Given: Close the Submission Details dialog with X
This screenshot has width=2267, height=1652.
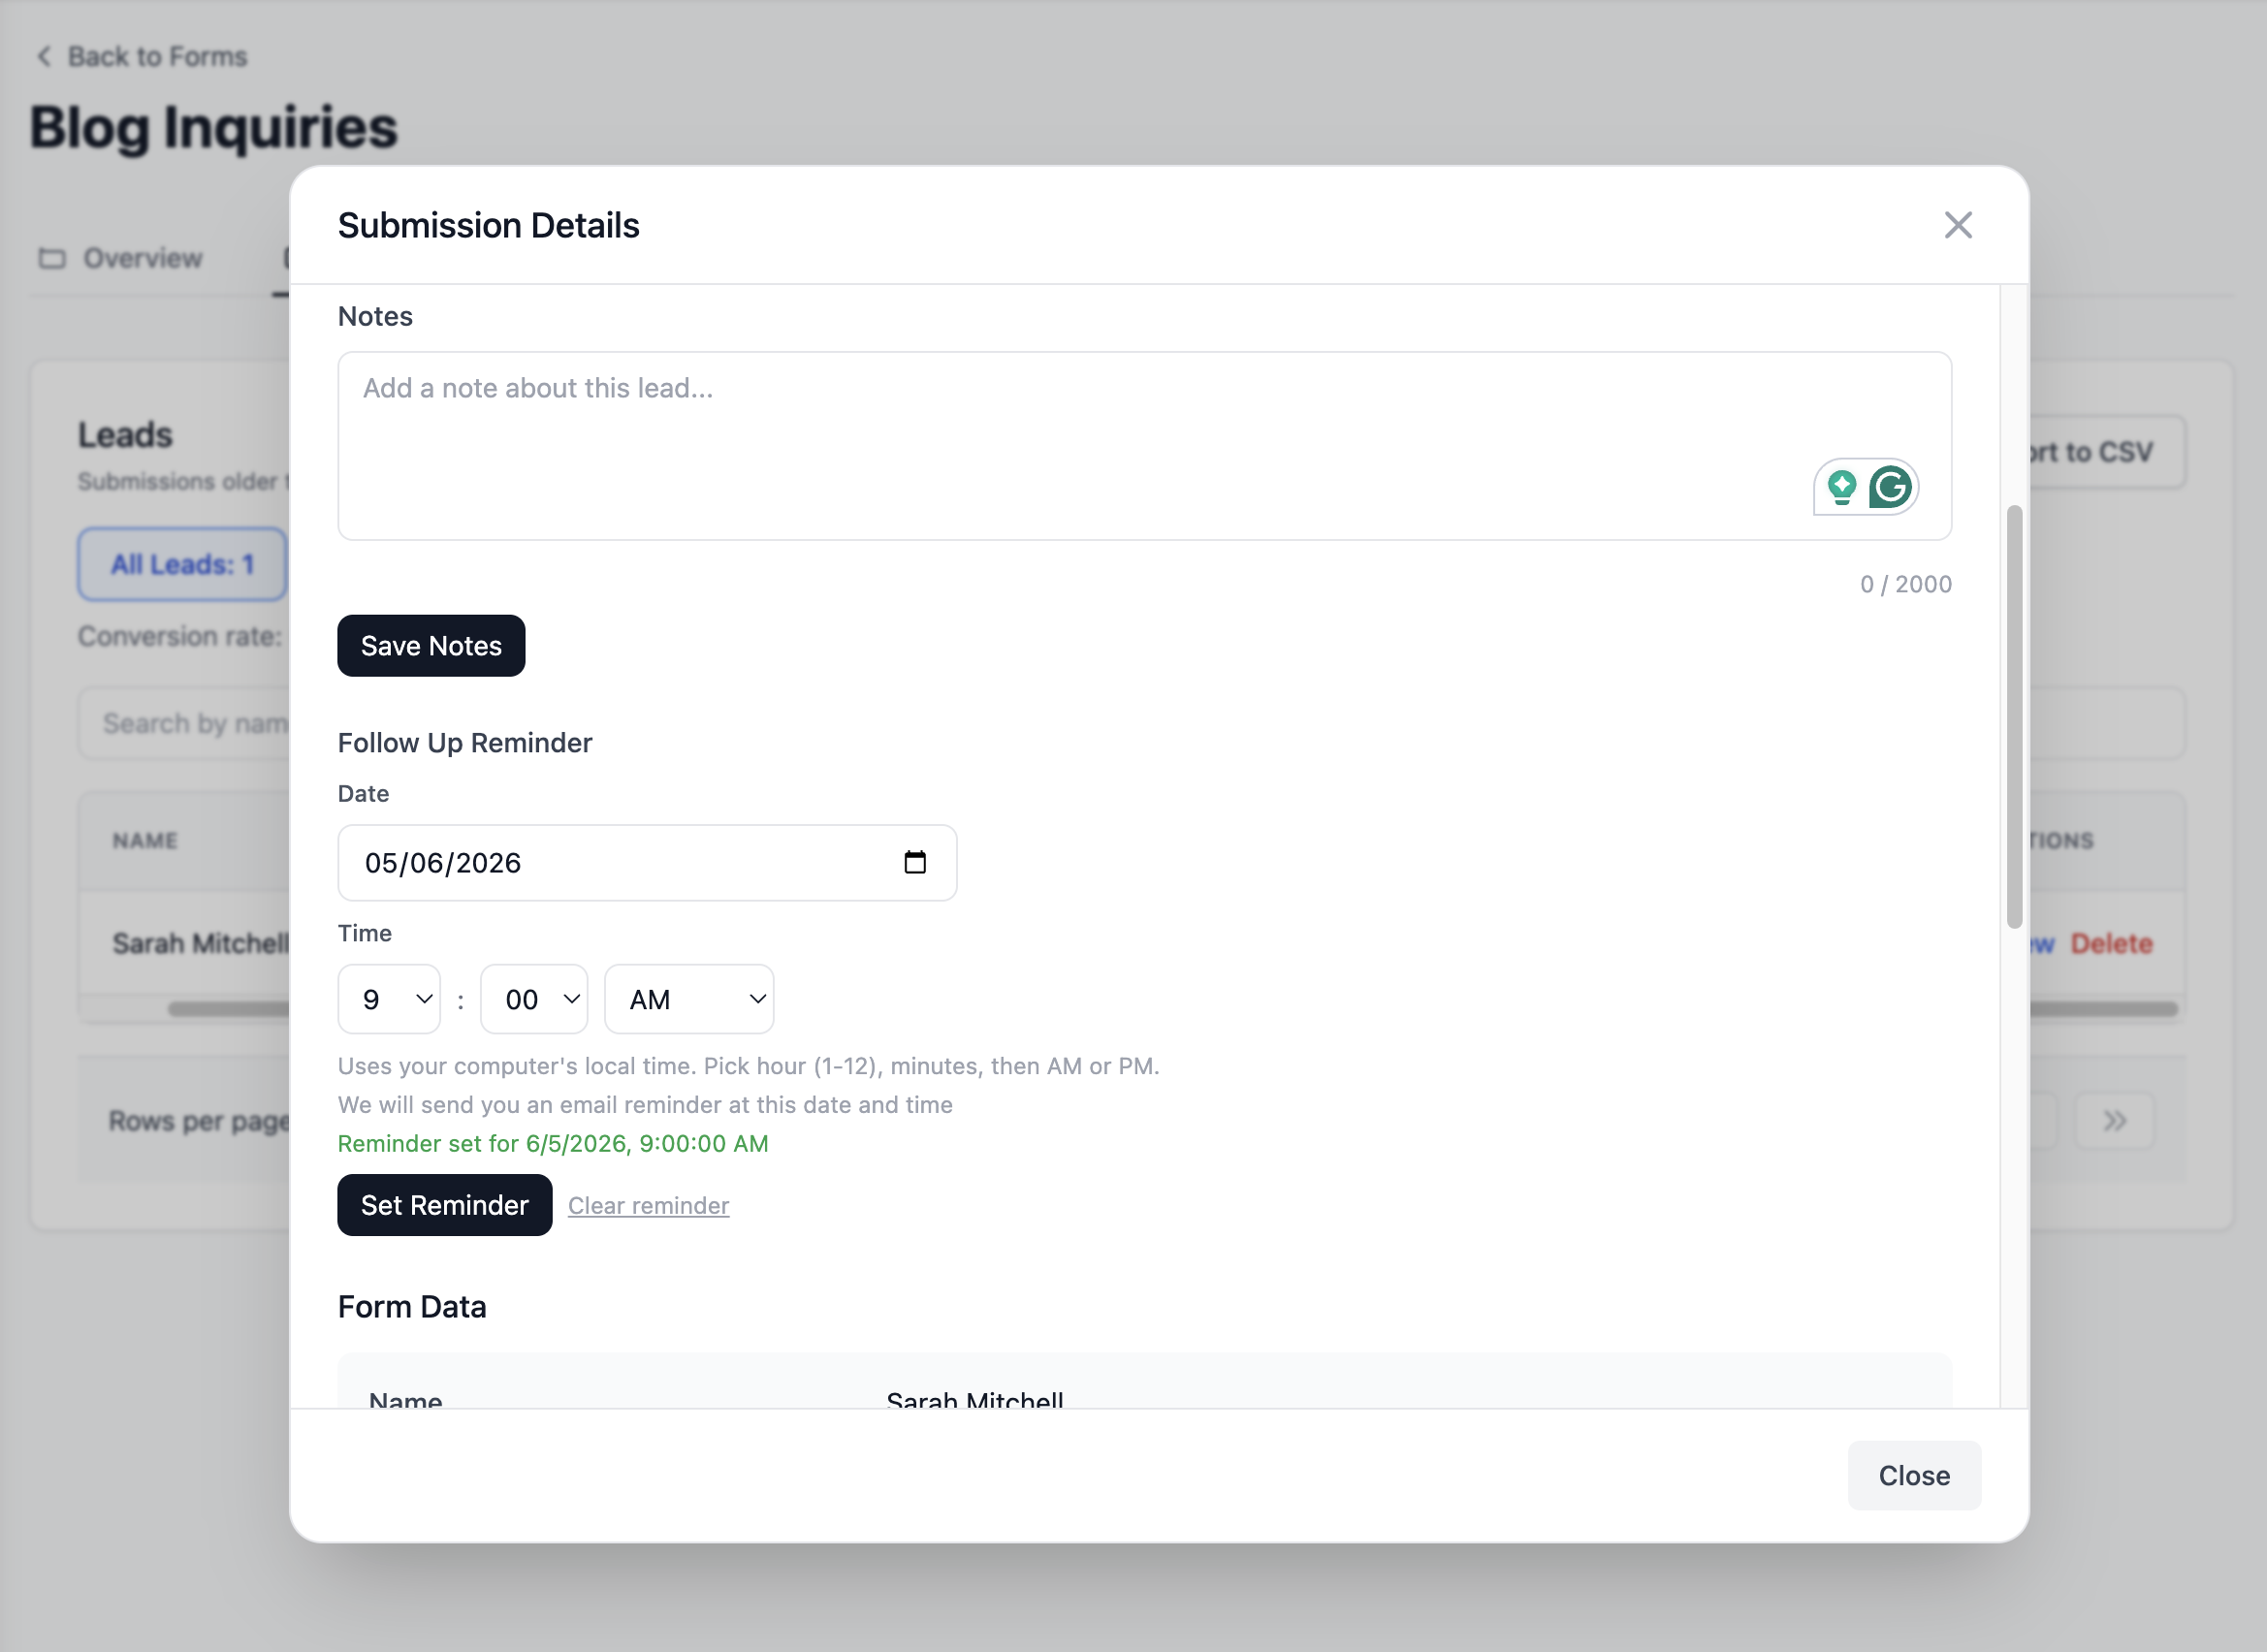Looking at the screenshot, I should tap(1957, 225).
